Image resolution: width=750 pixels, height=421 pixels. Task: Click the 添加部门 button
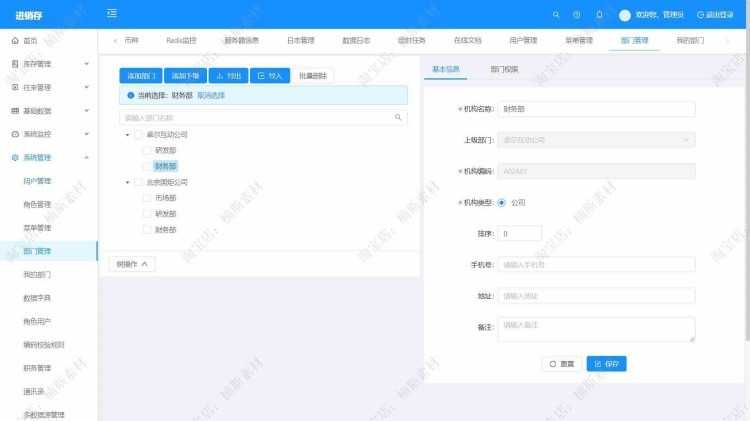pos(141,76)
